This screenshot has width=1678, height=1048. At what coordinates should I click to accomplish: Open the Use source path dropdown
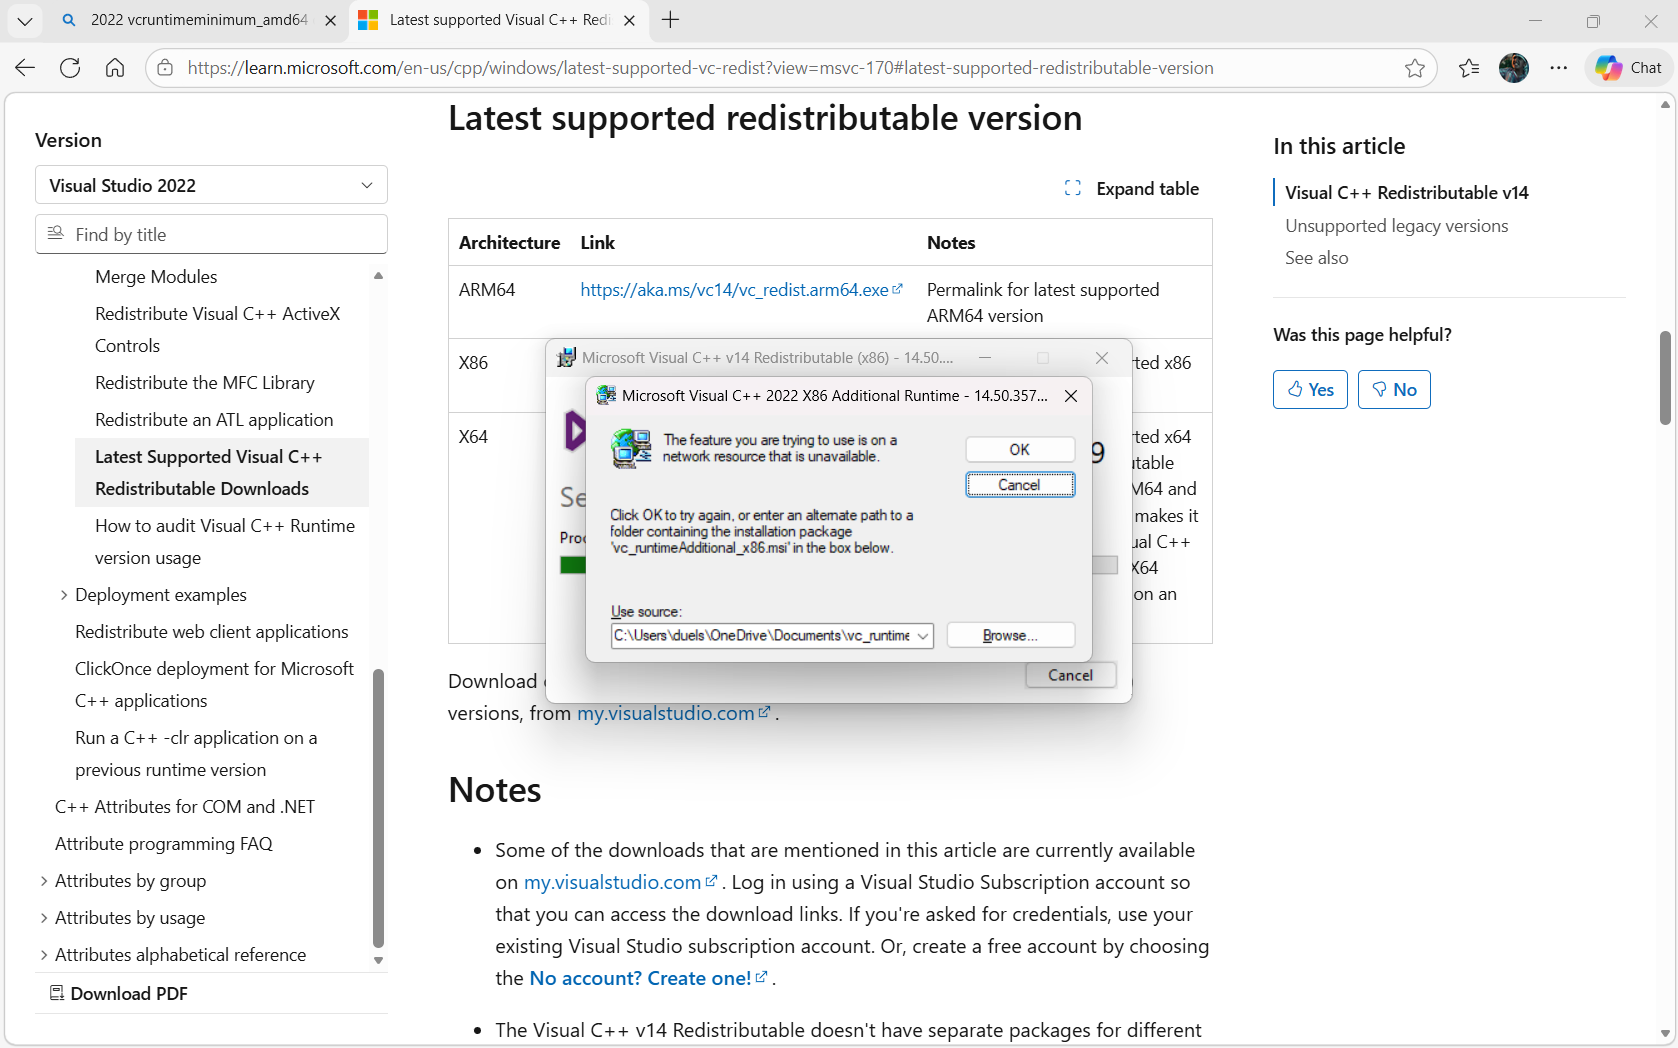click(922, 636)
